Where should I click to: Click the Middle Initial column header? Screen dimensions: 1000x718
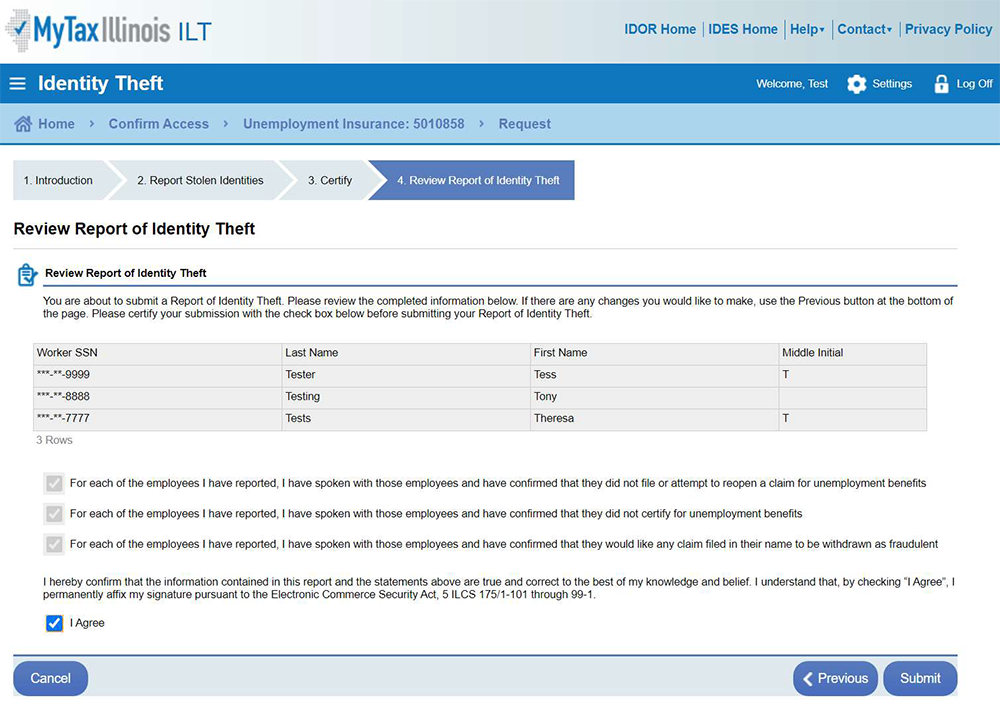[853, 353]
